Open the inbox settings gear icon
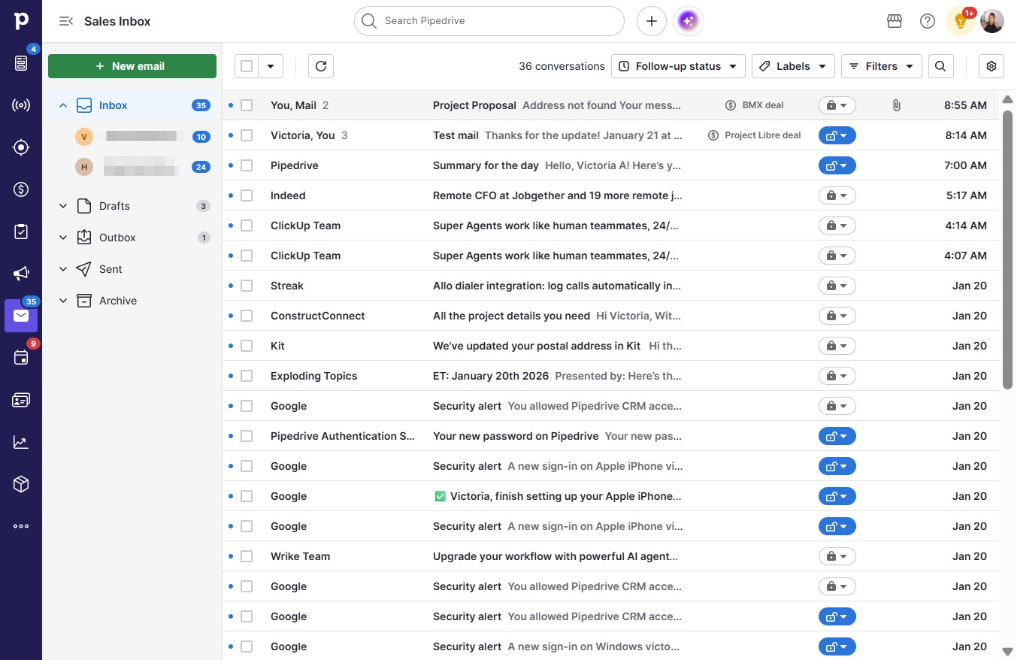 [x=991, y=66]
